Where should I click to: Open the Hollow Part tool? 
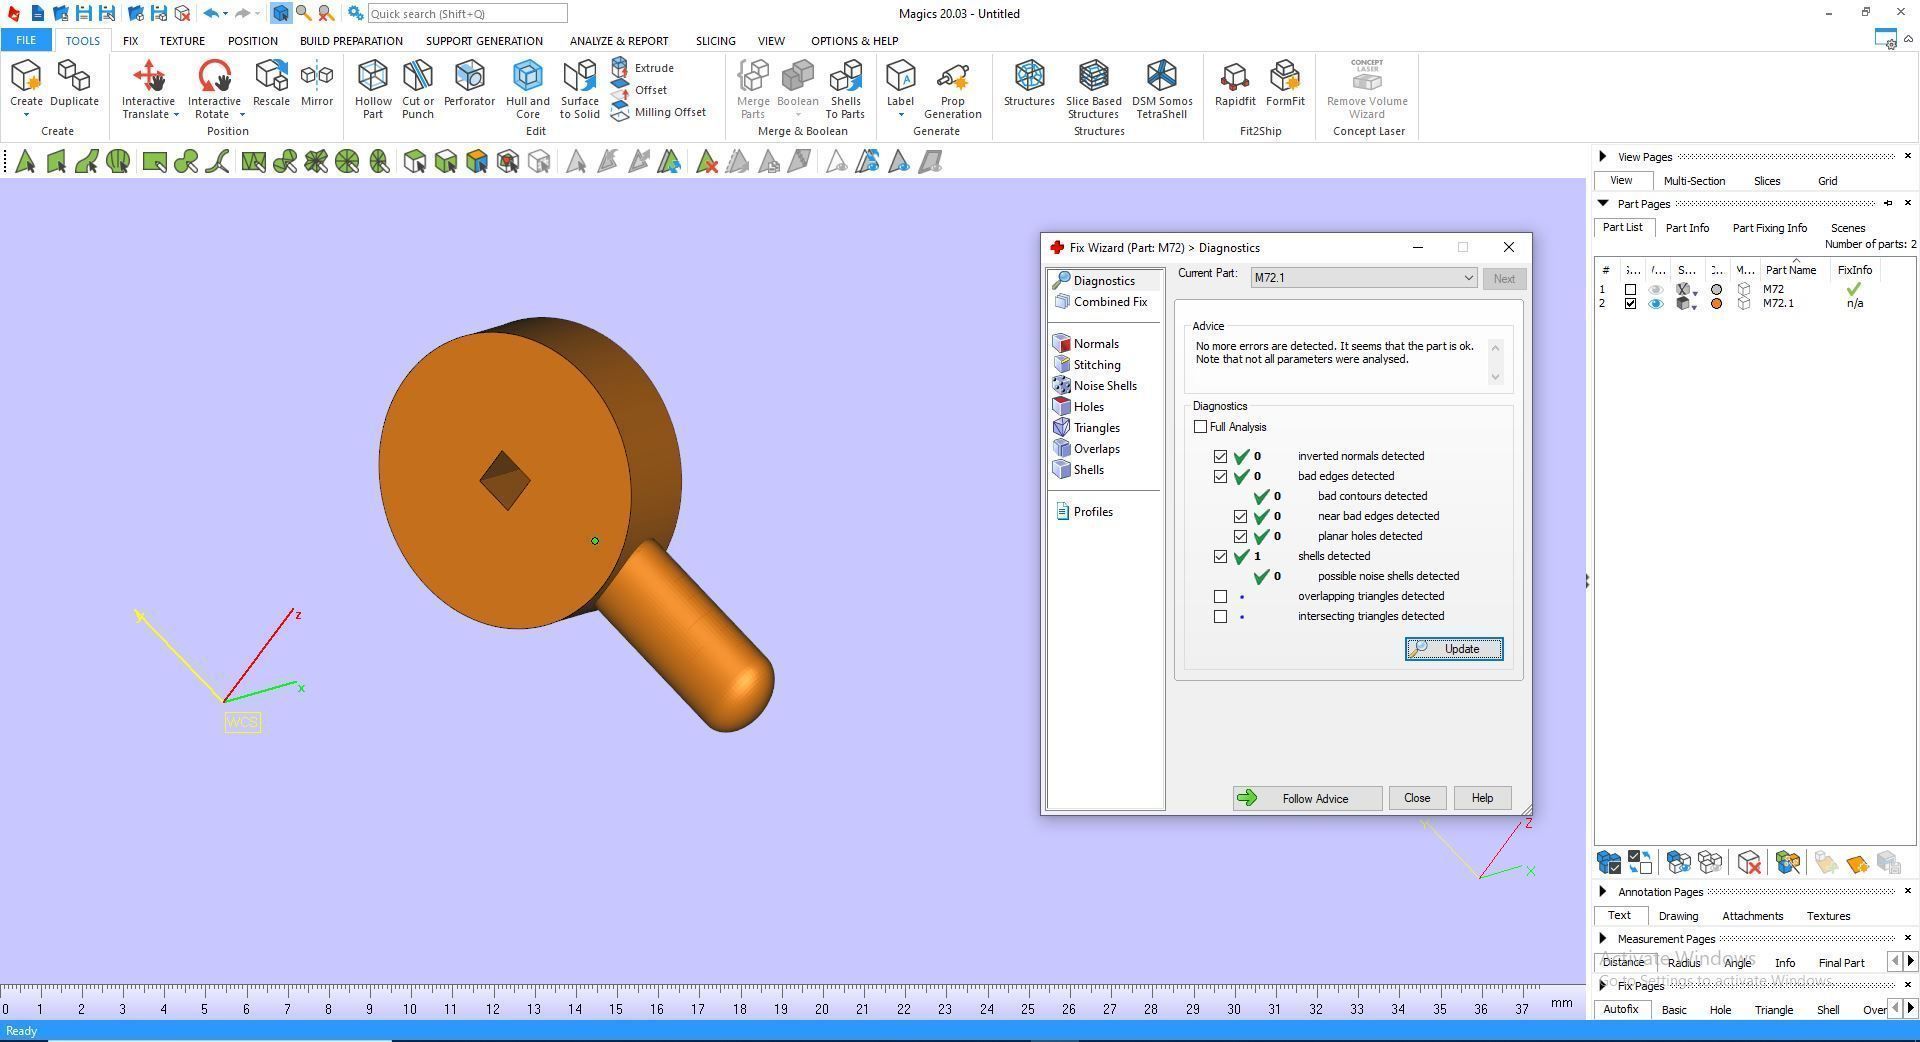(x=373, y=89)
